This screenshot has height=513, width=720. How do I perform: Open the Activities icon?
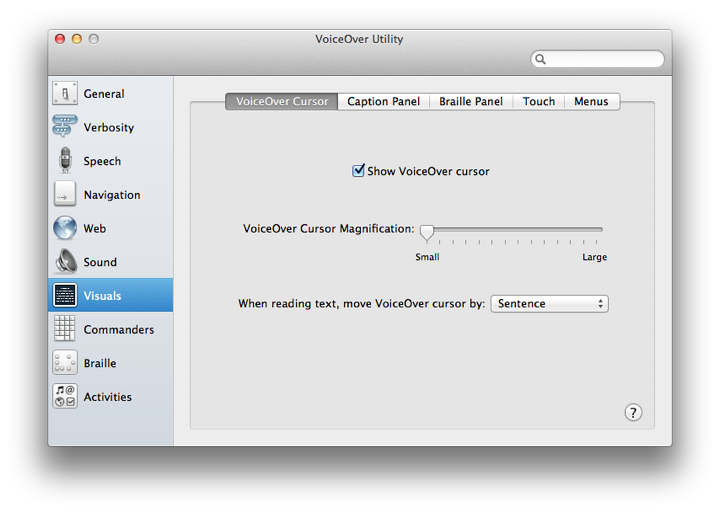[65, 396]
